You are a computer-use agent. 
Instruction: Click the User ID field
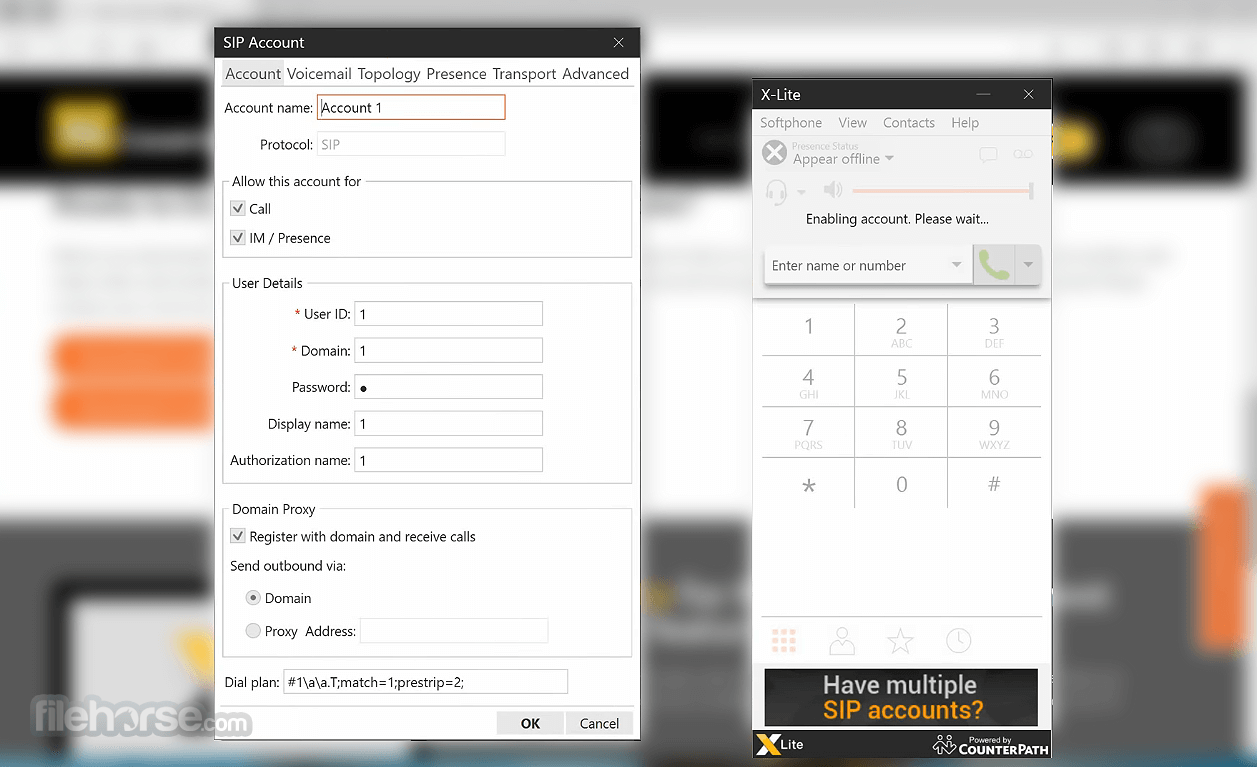449,314
